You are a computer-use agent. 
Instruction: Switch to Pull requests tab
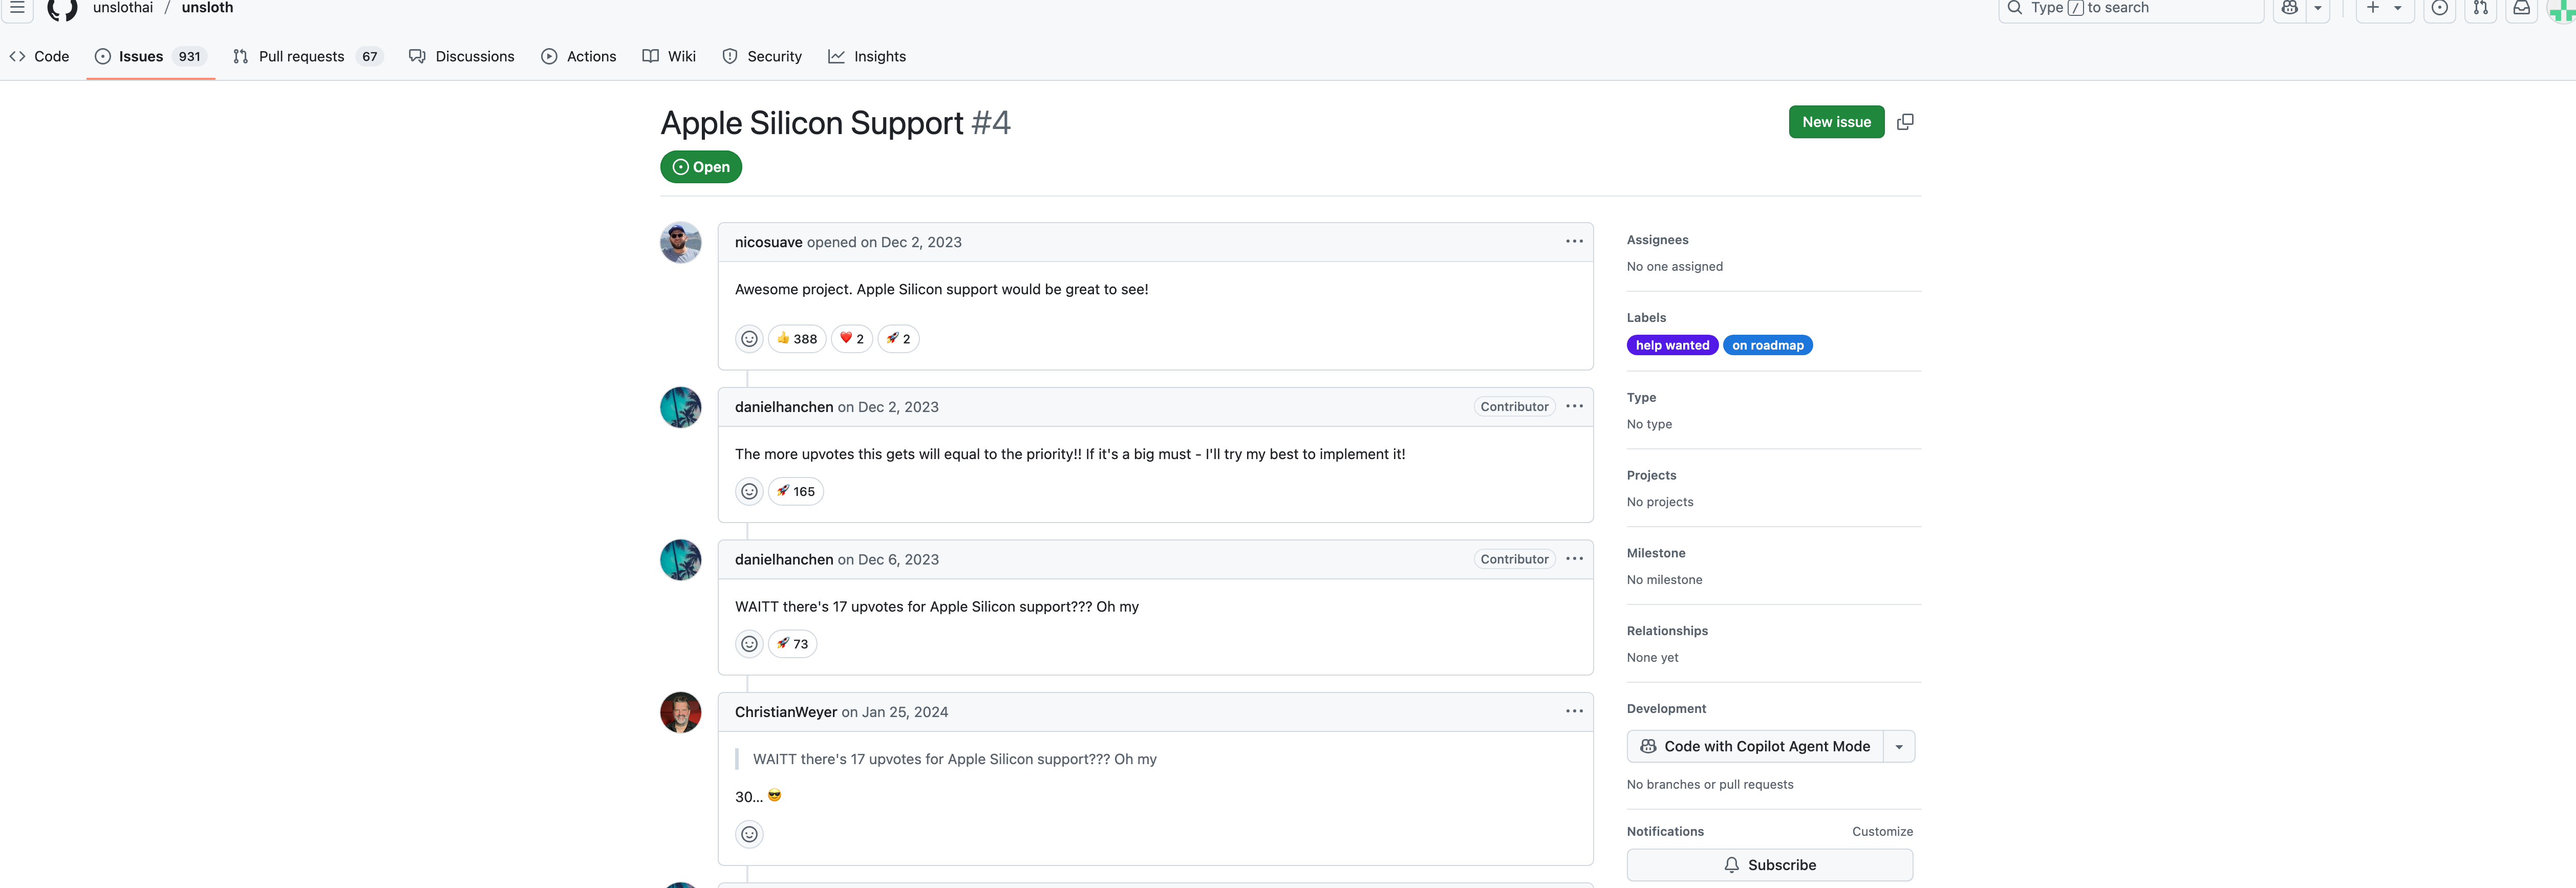pyautogui.click(x=301, y=56)
